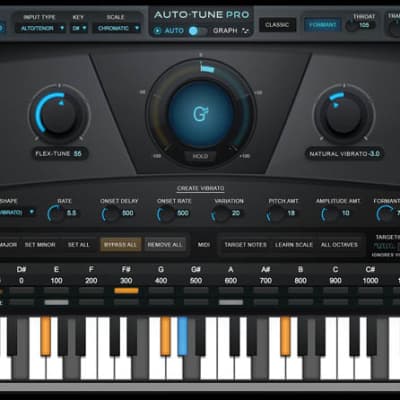Click the Onset Delay knob
400x400 pixels.
coord(109,214)
